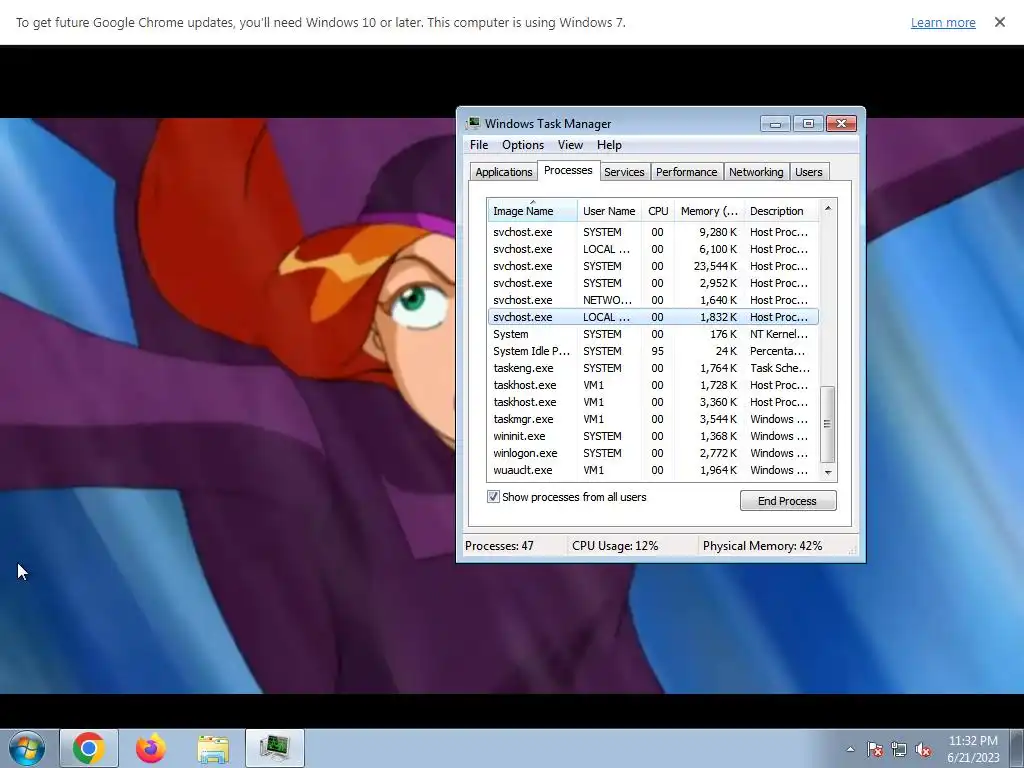Image resolution: width=1024 pixels, height=768 pixels.
Task: Select the wuauclt.exe process row
Action: (653, 470)
